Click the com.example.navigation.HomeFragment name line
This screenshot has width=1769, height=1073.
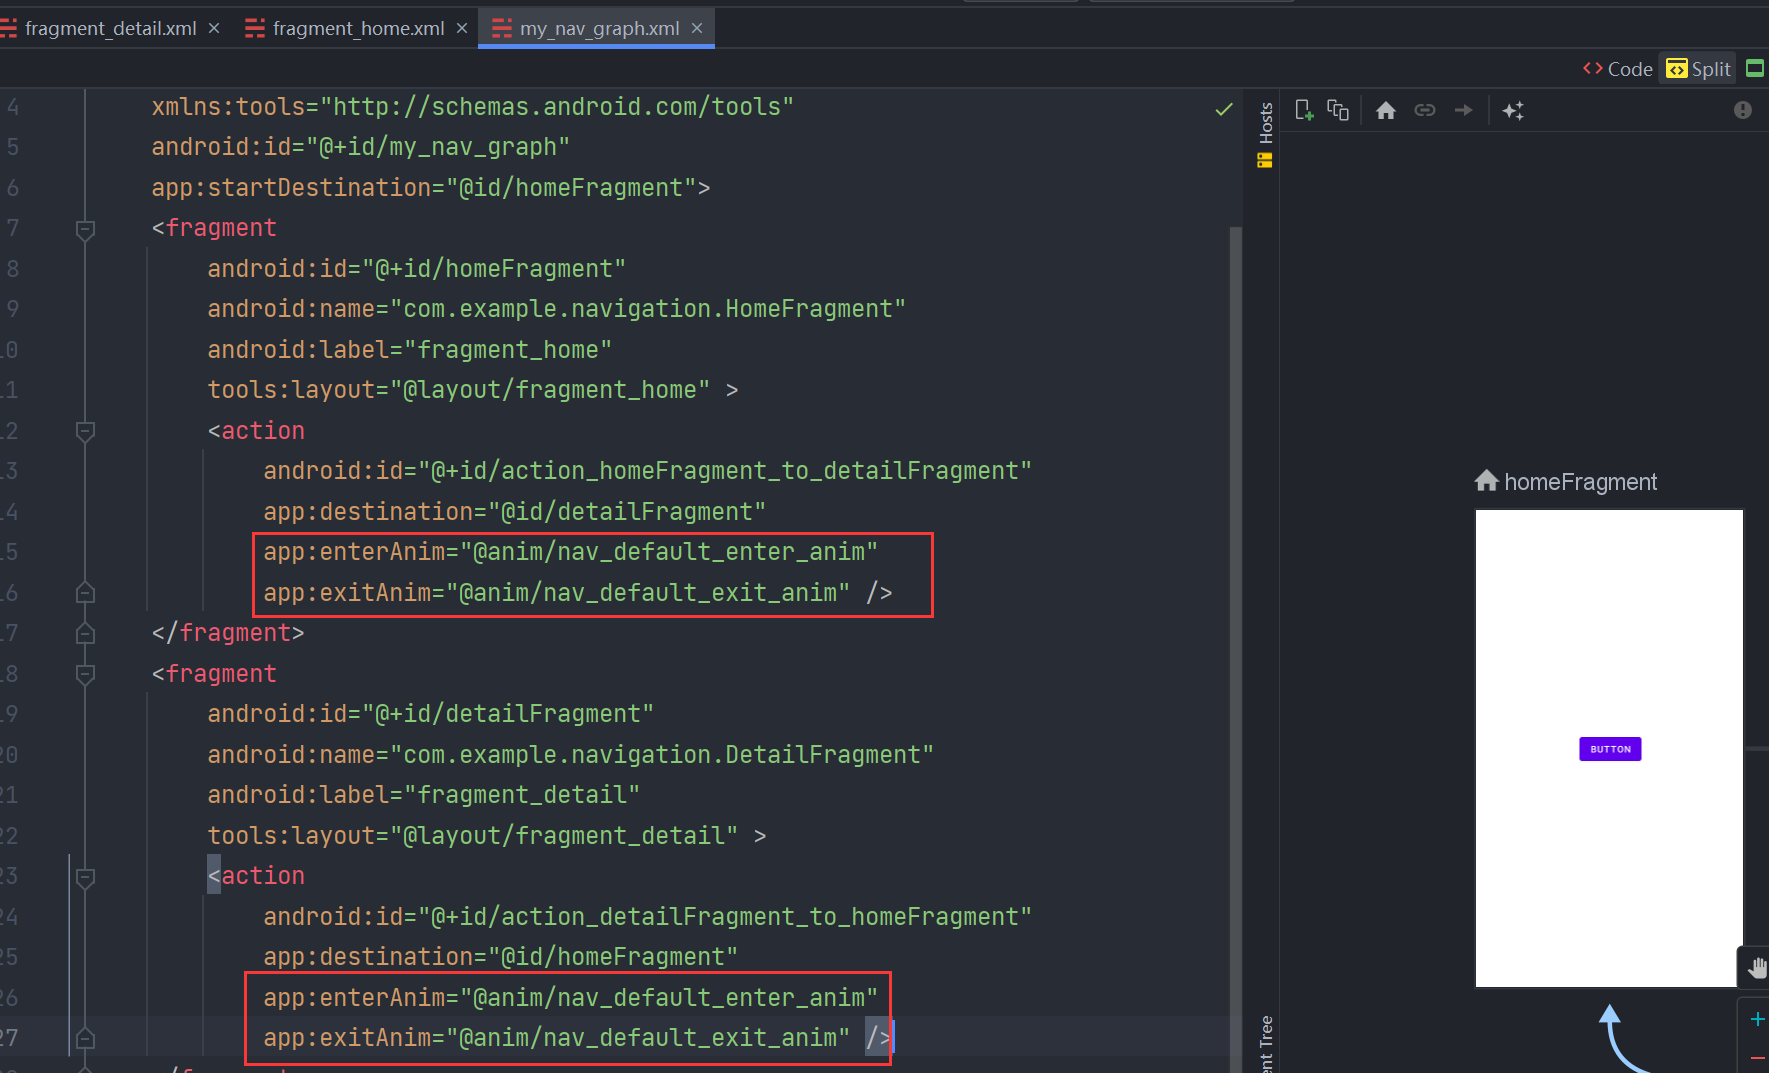pyautogui.click(x=556, y=309)
